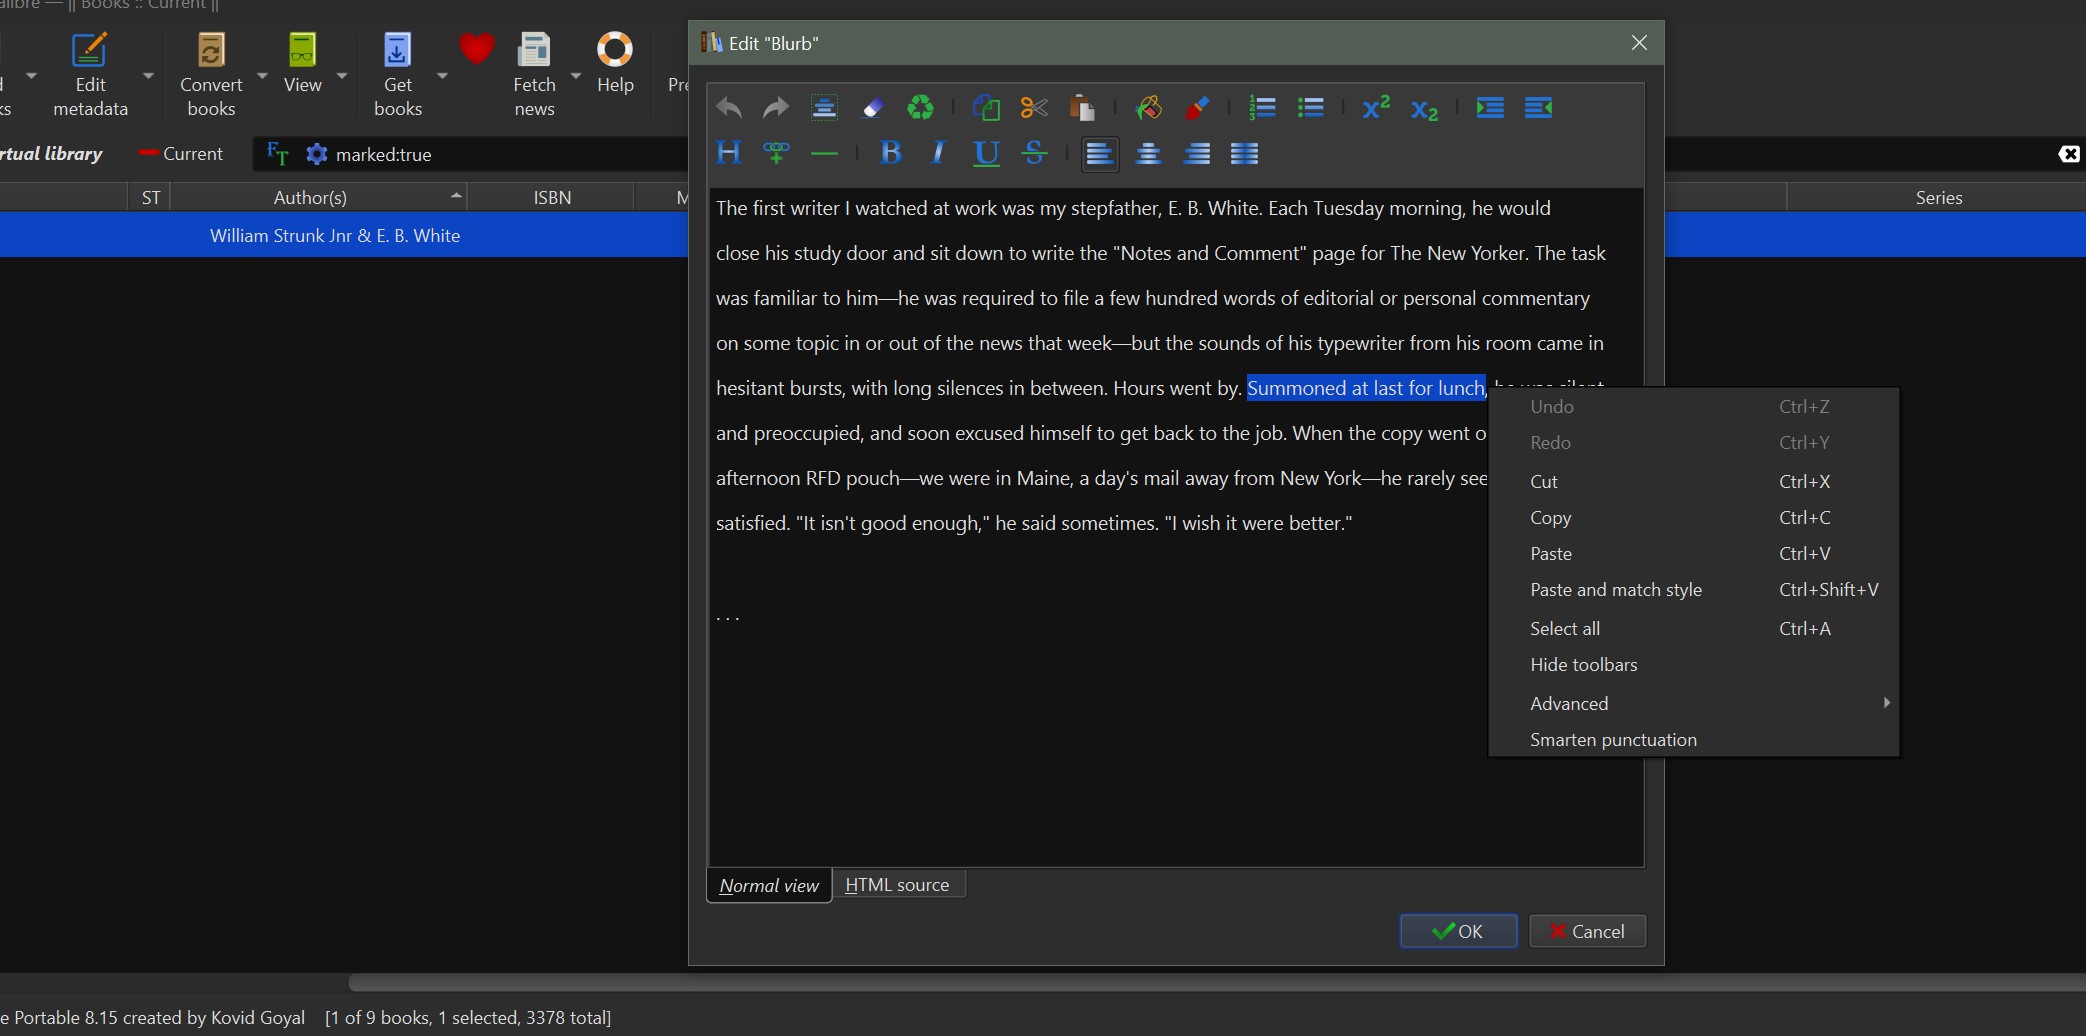Screen dimensions: 2086x1036
Task: Increase indentation of the paragraph
Action: click(1490, 108)
